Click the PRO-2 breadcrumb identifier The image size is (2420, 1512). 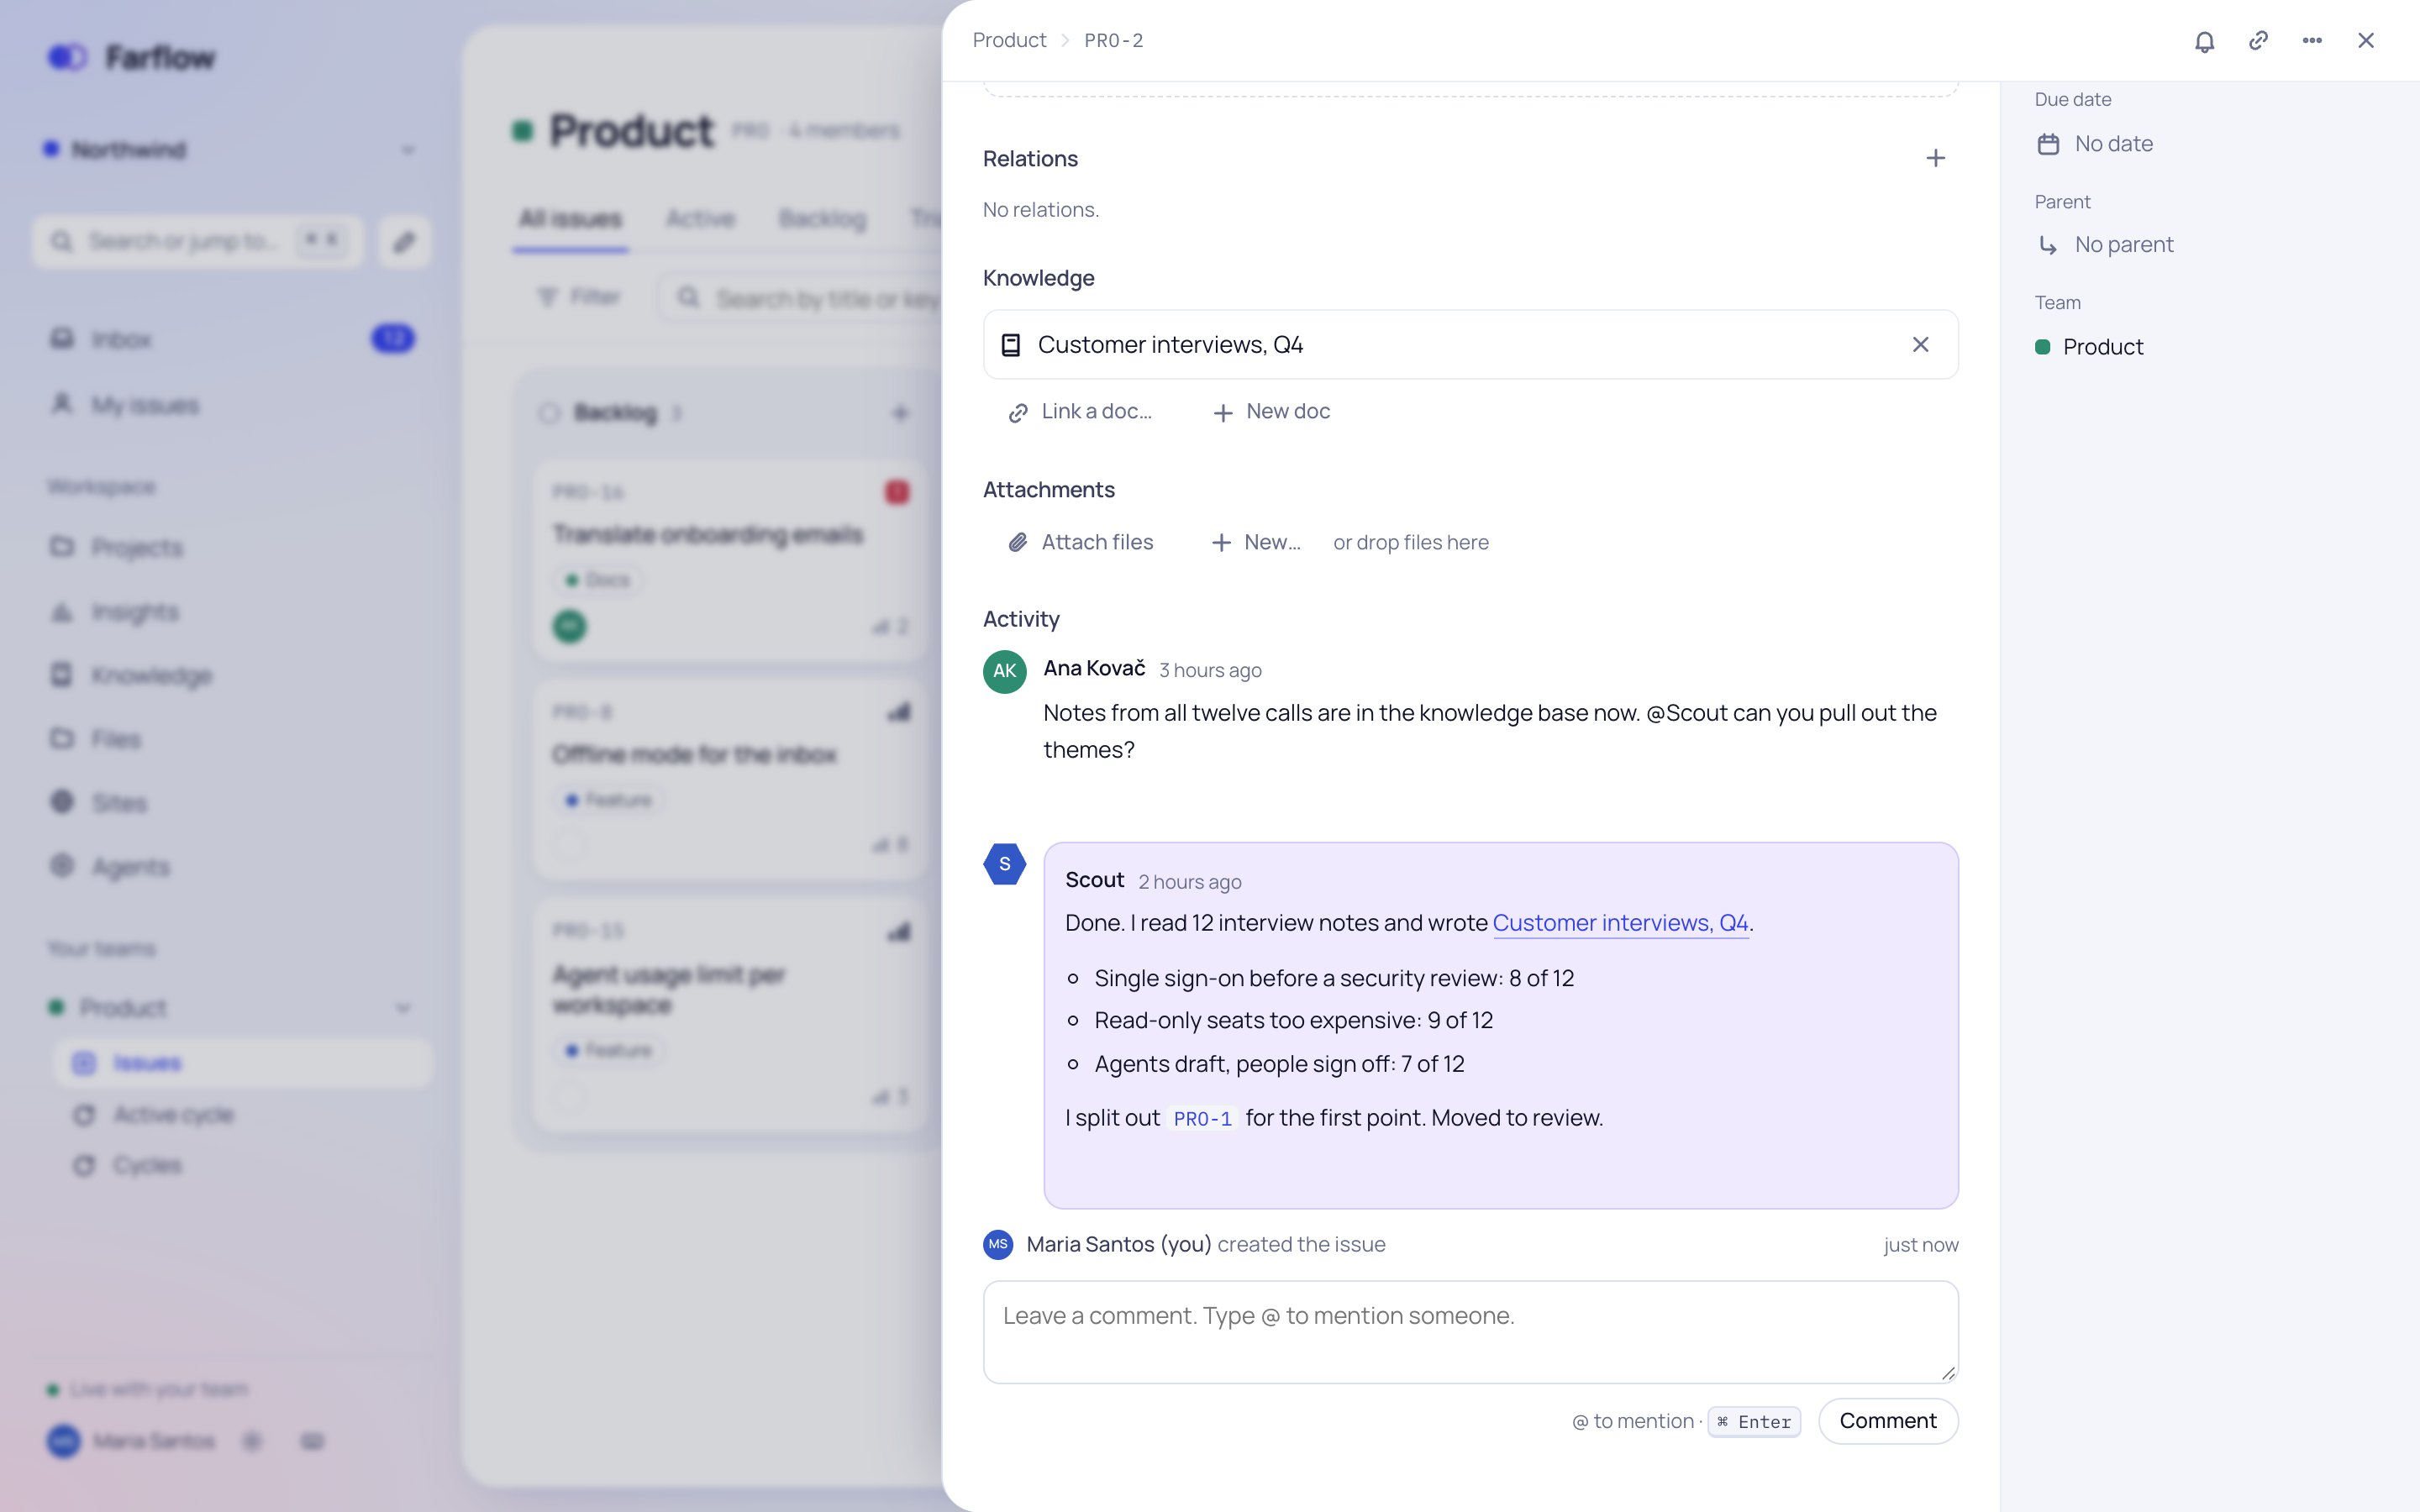tap(1114, 41)
